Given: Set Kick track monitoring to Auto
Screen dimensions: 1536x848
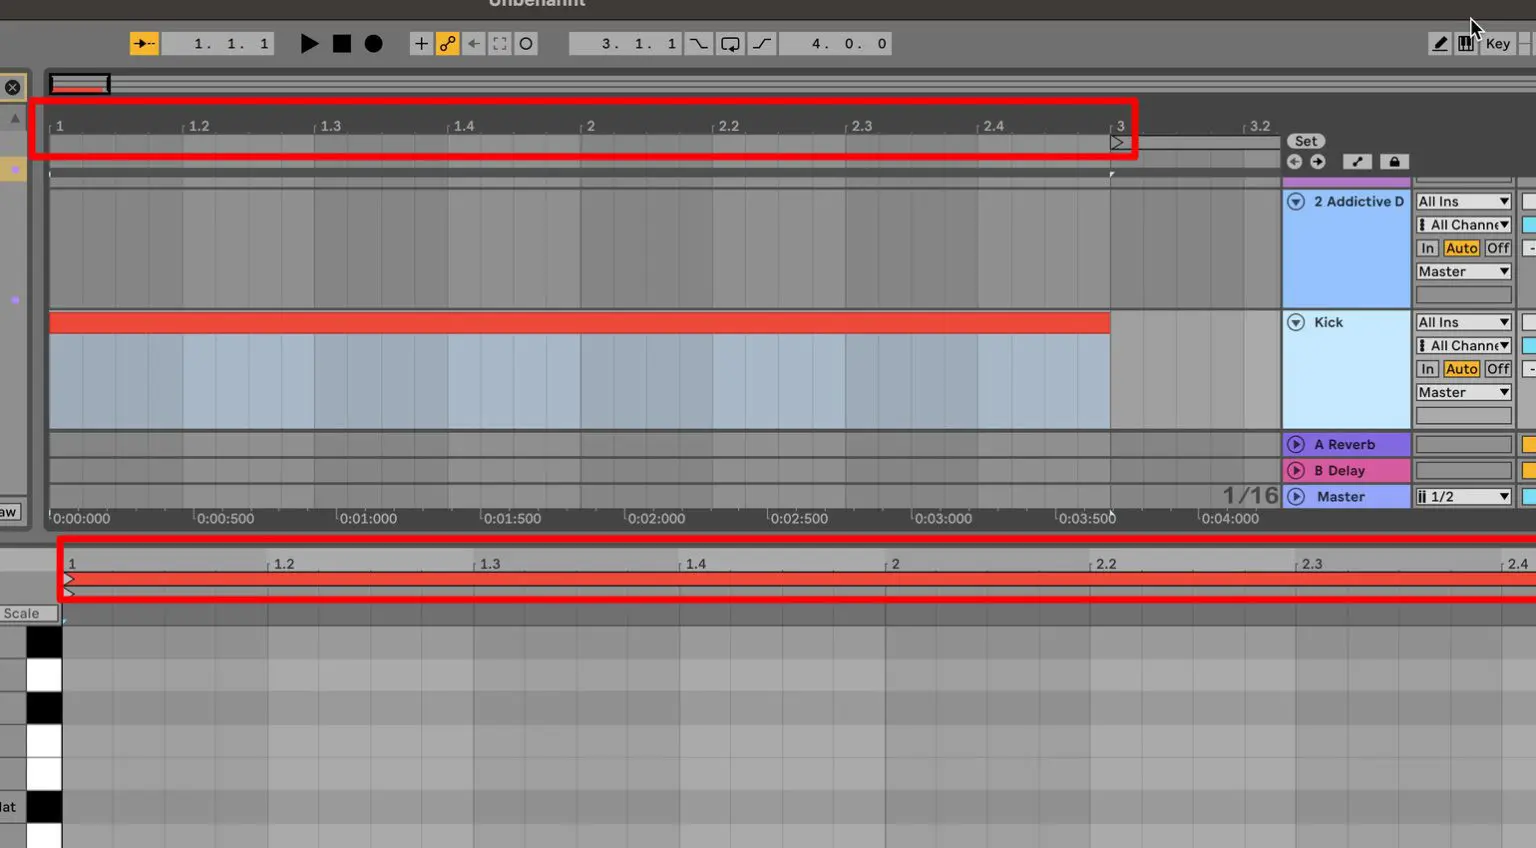Looking at the screenshot, I should (x=1461, y=368).
